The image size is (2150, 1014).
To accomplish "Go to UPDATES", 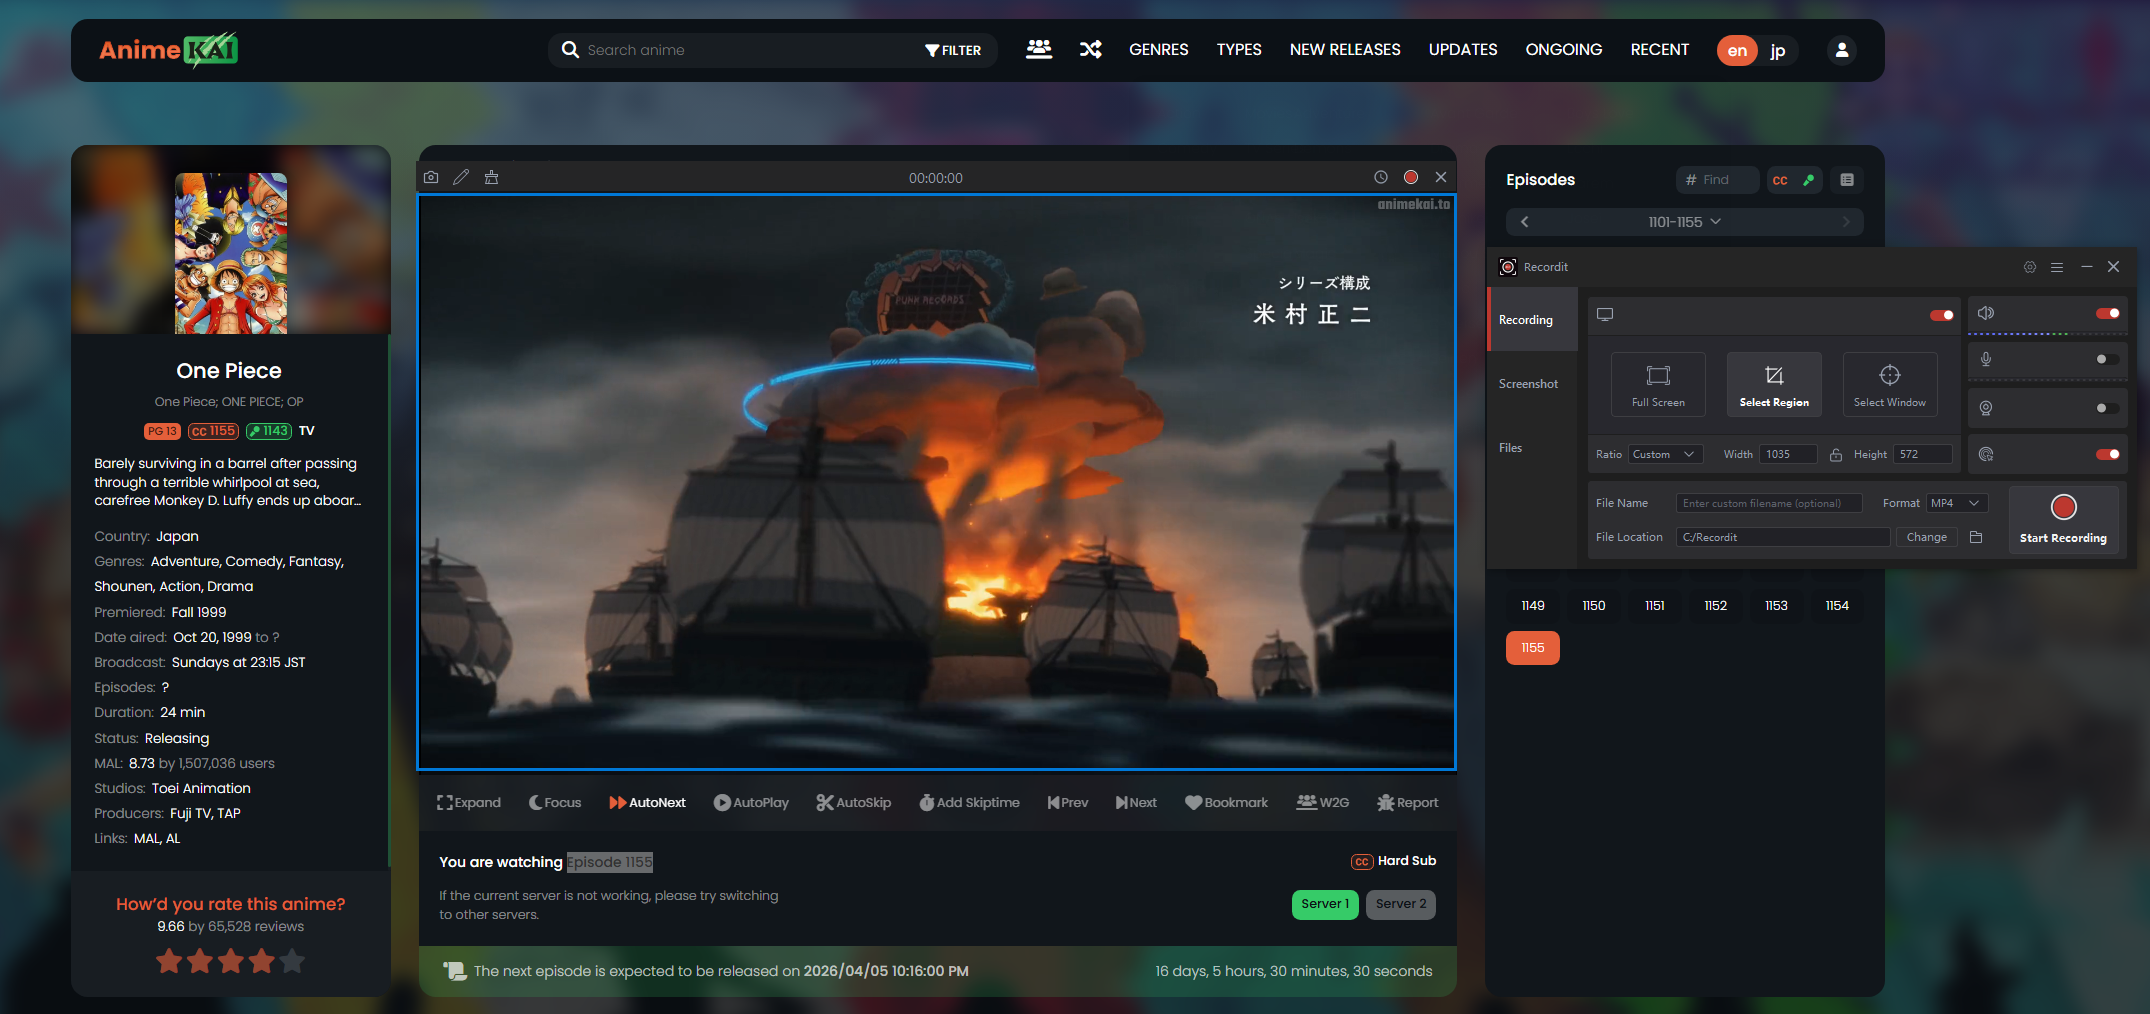I will pyautogui.click(x=1463, y=49).
